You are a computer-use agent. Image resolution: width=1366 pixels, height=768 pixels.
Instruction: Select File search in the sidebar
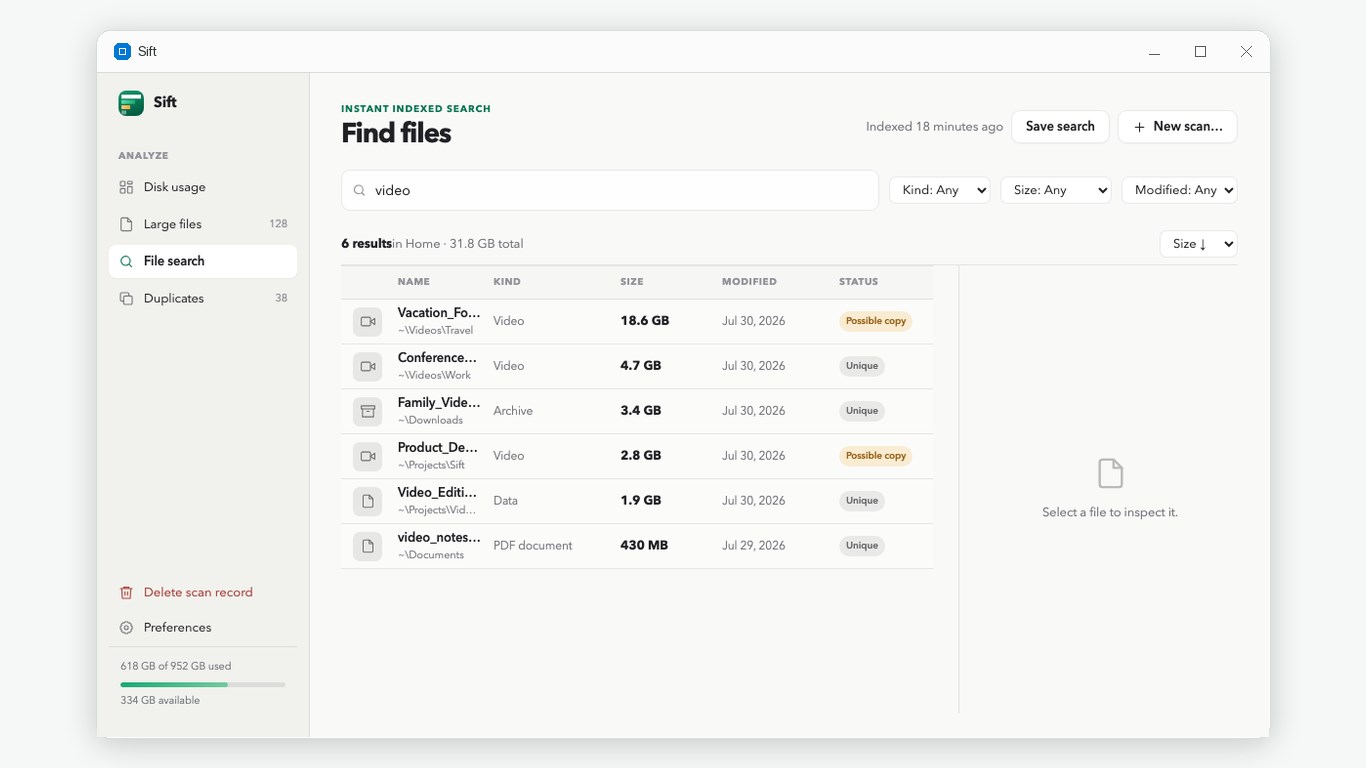[203, 261]
